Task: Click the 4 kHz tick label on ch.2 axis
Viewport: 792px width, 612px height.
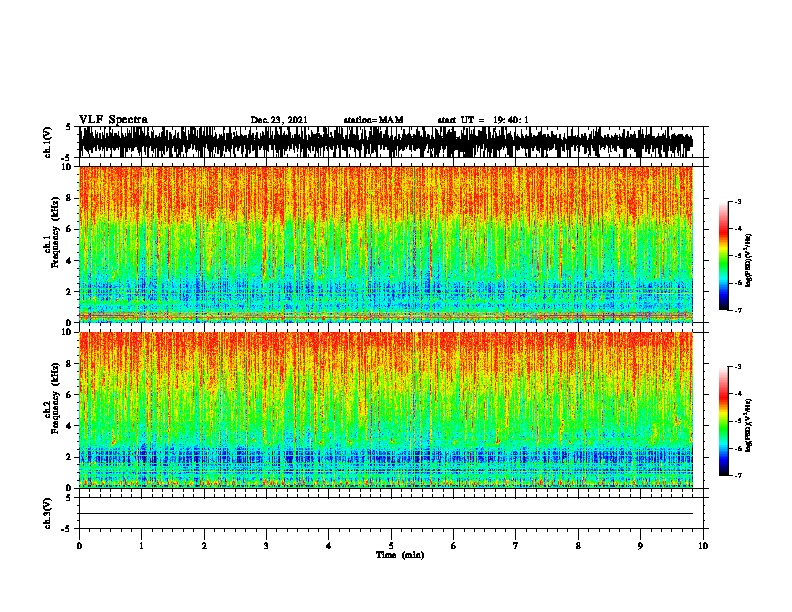Action: click(69, 426)
